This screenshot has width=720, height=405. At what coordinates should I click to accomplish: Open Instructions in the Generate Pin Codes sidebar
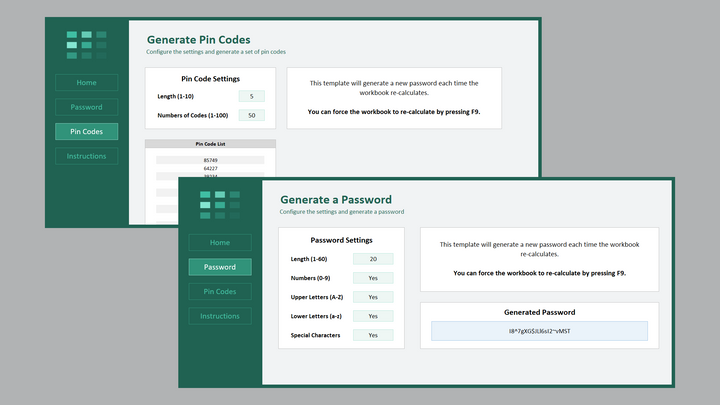point(86,156)
